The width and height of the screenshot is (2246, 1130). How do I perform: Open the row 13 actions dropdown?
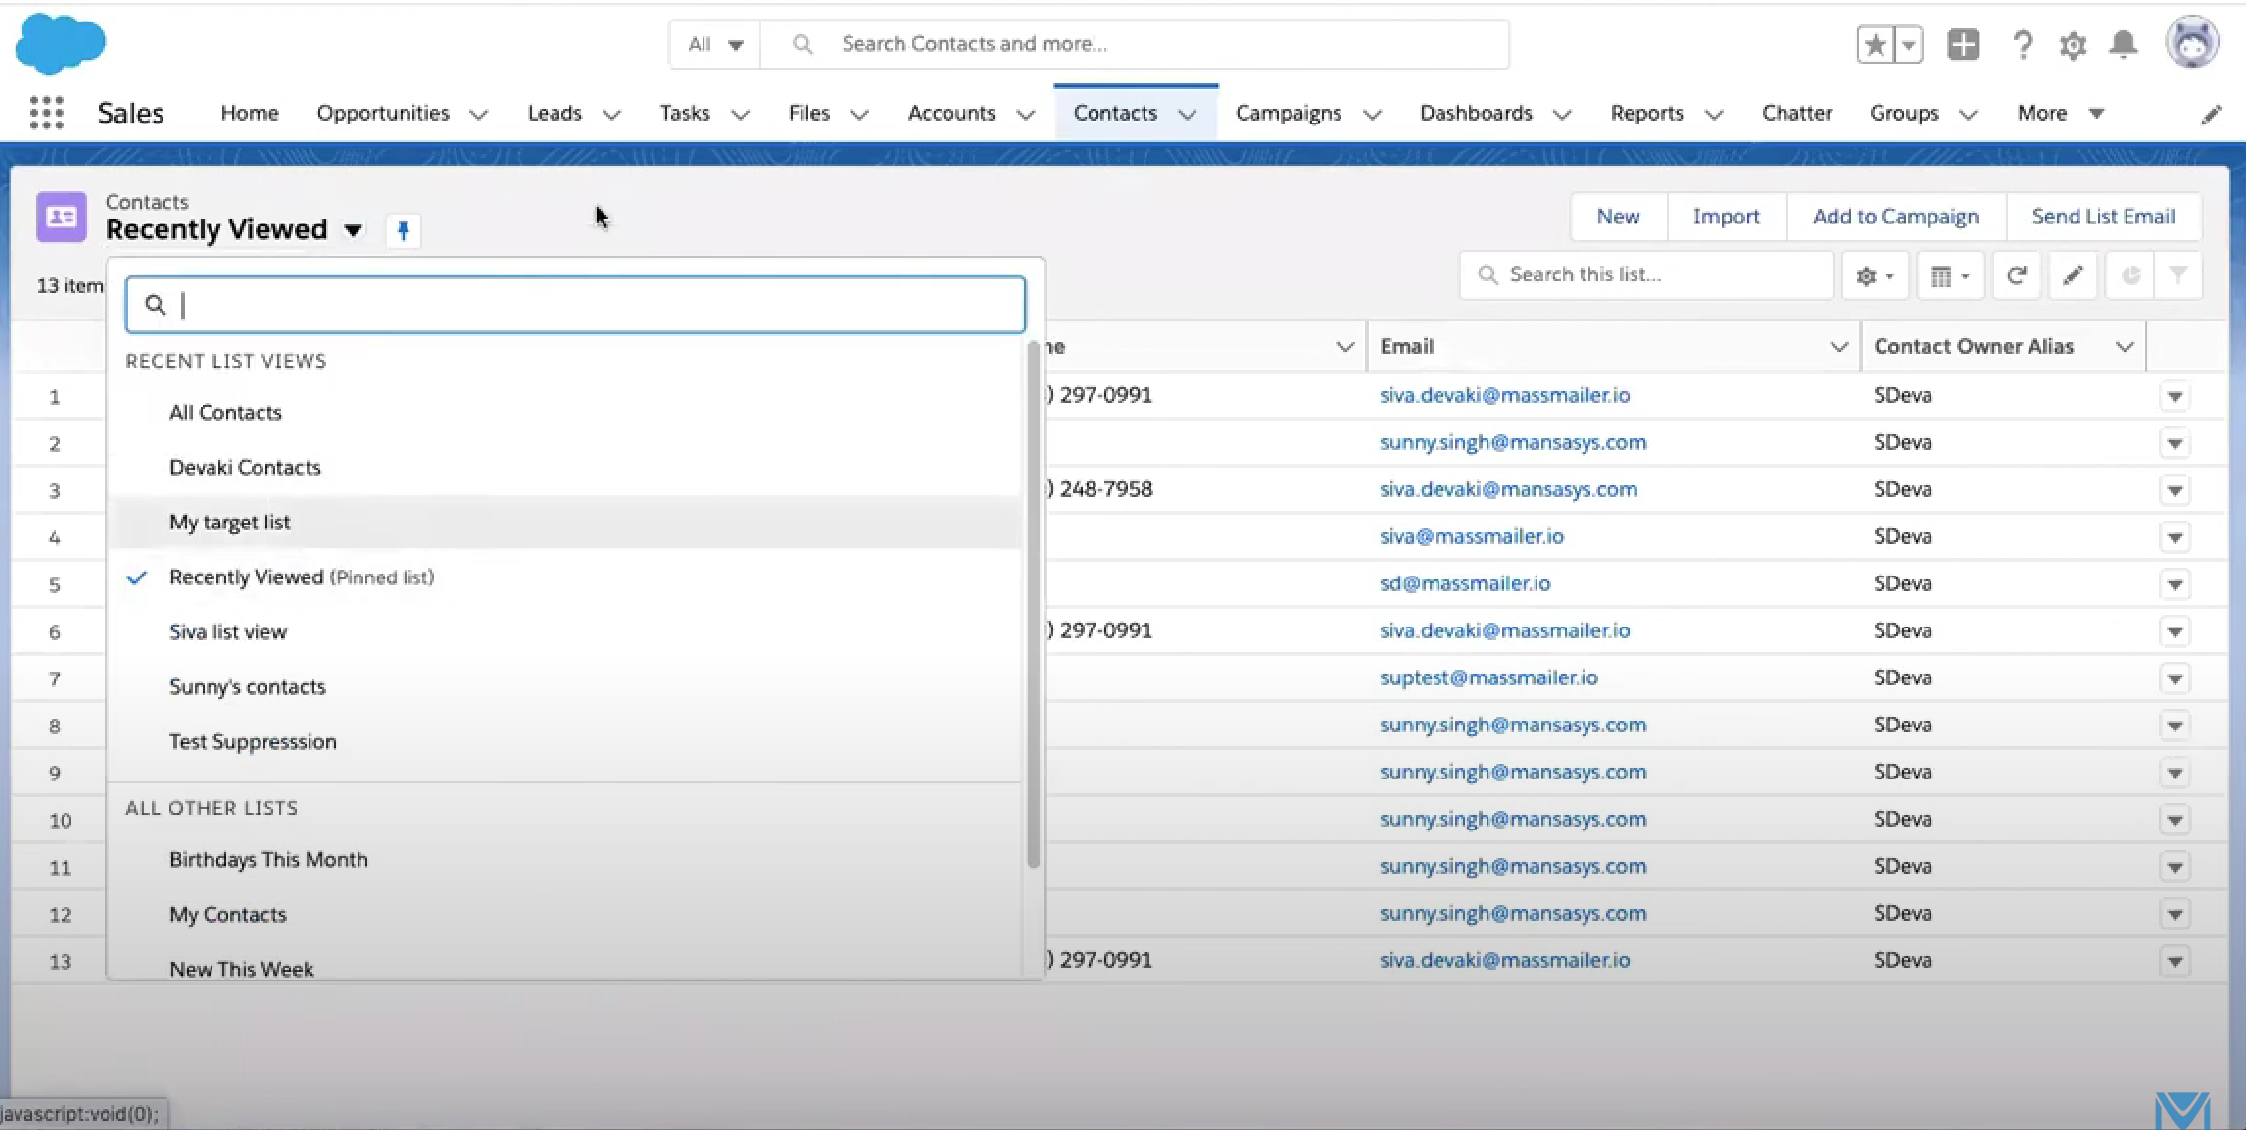tap(2175, 962)
